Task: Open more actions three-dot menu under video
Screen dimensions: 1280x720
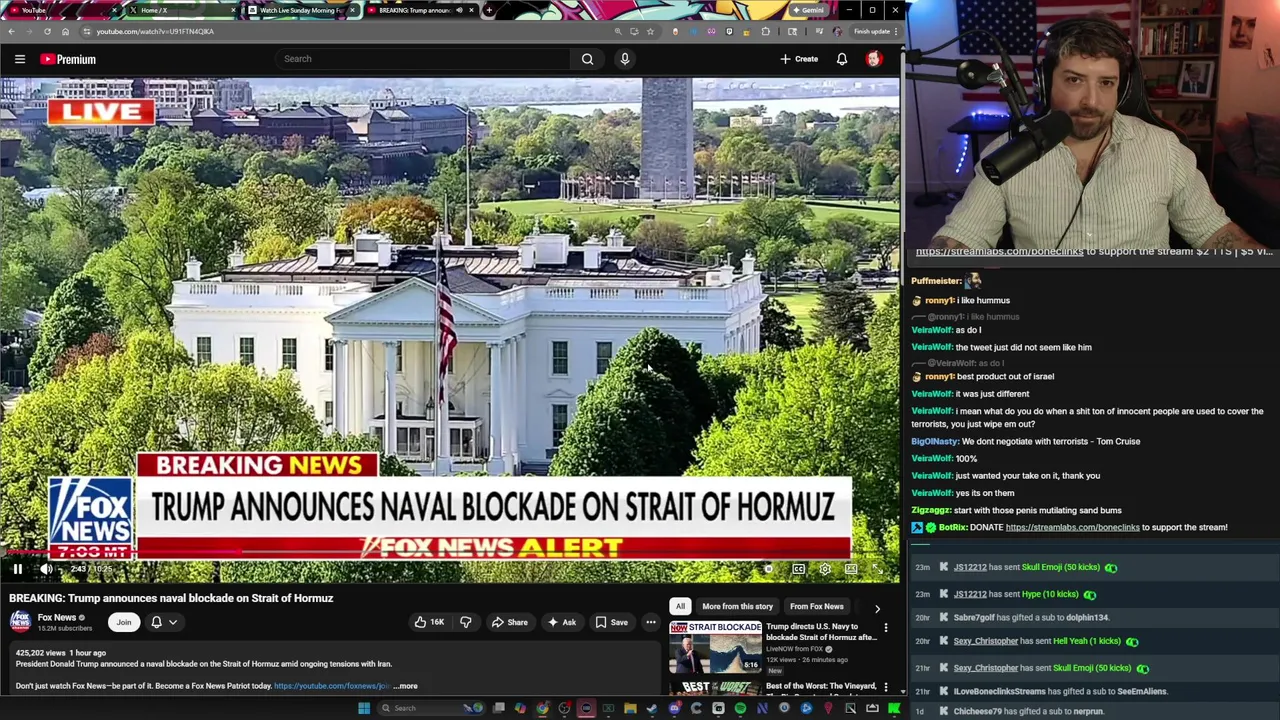Action: 650,622
